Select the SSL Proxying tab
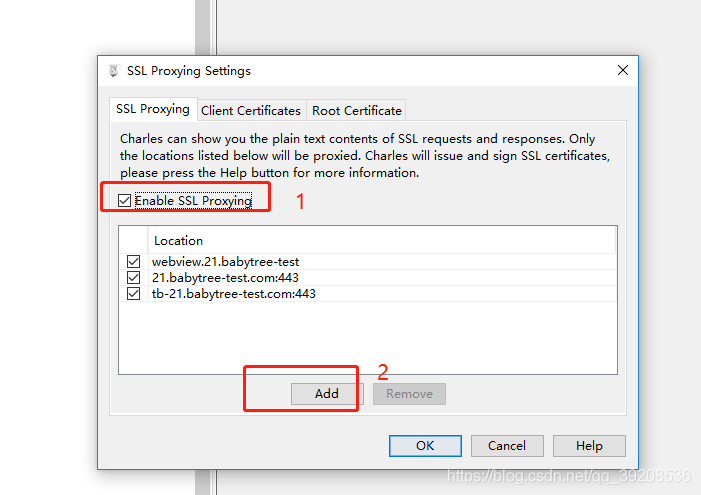The image size is (701, 495). click(152, 109)
